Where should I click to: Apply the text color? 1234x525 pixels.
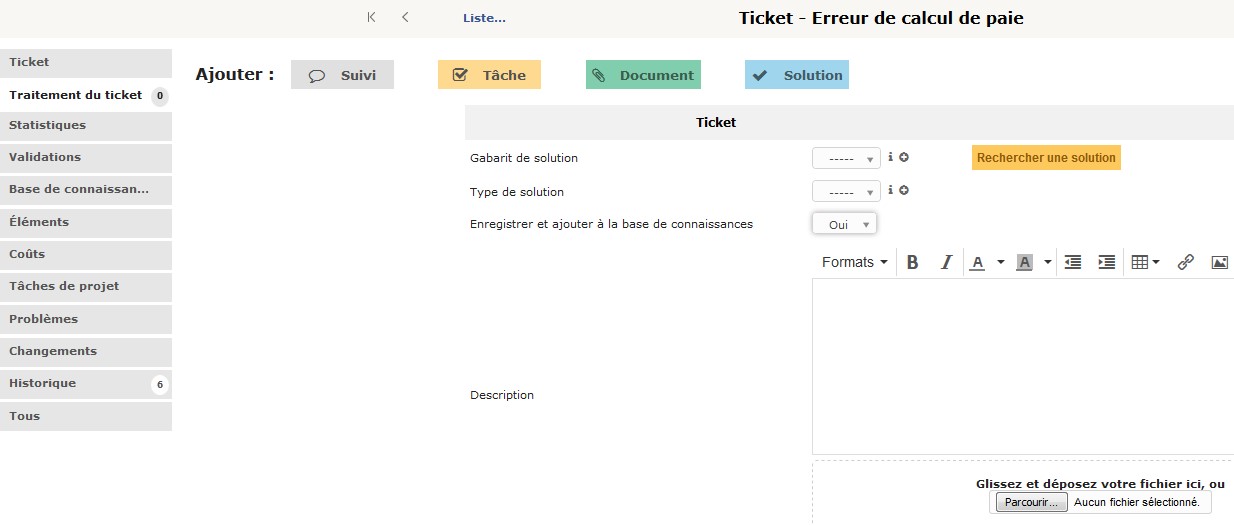[x=978, y=262]
